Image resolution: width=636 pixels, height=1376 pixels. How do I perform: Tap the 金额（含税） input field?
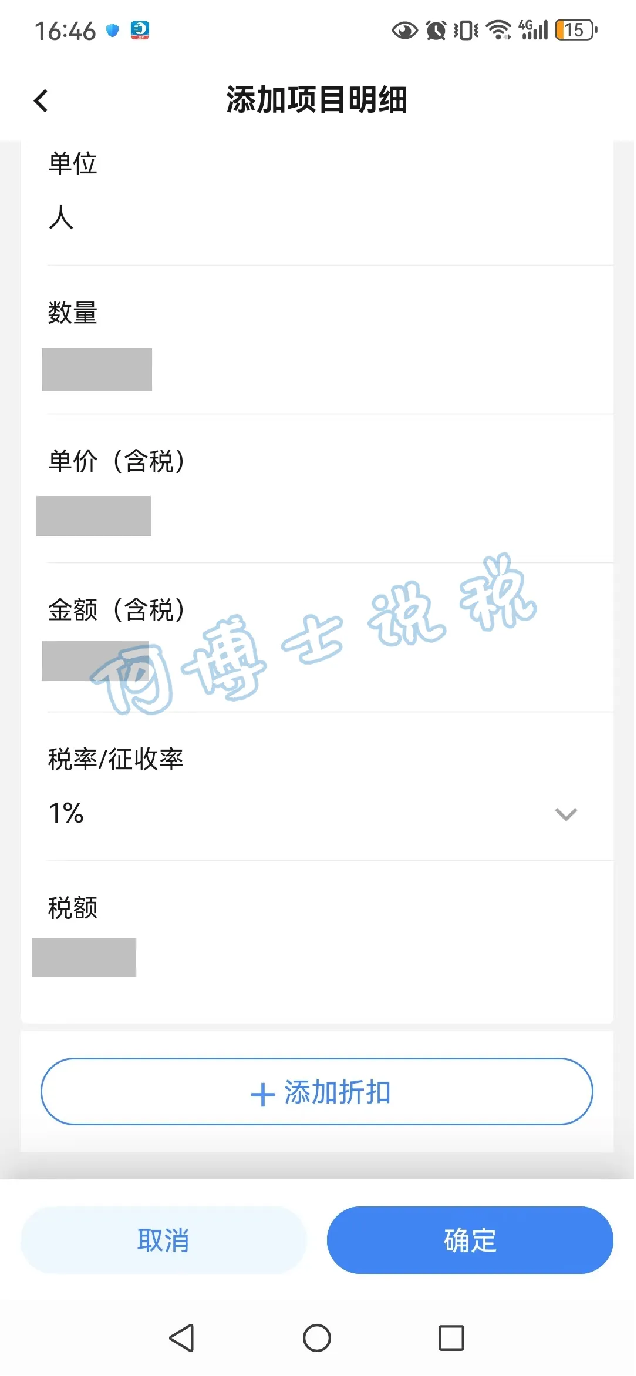click(x=96, y=661)
